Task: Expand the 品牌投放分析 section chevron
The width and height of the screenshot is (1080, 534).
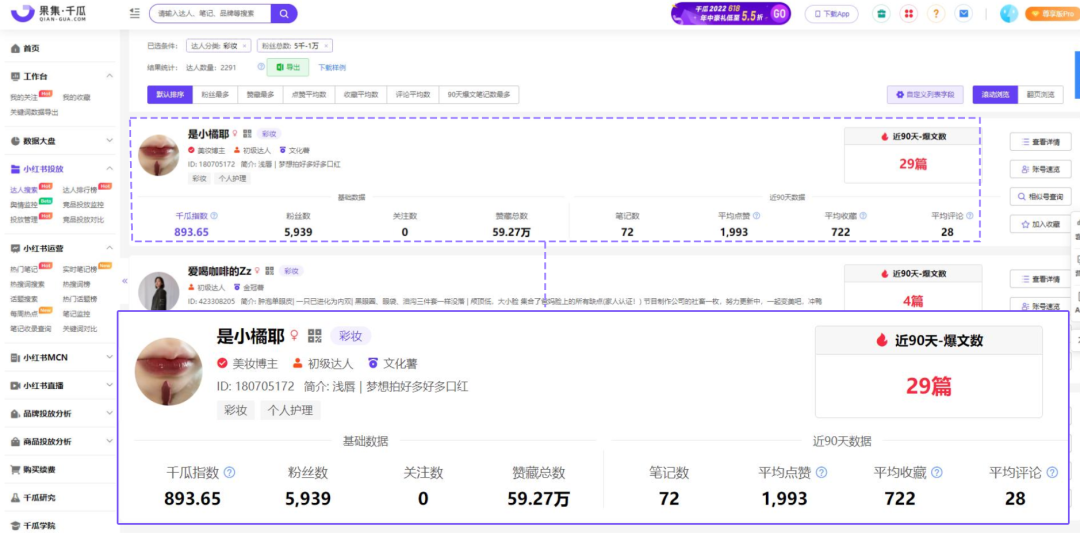Action: pyautogui.click(x=110, y=413)
